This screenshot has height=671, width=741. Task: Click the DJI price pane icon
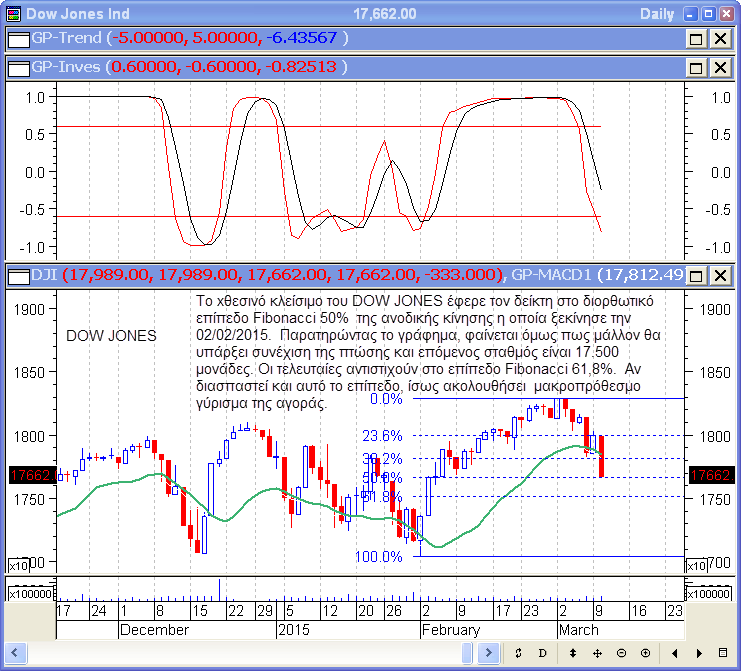(x=19, y=276)
